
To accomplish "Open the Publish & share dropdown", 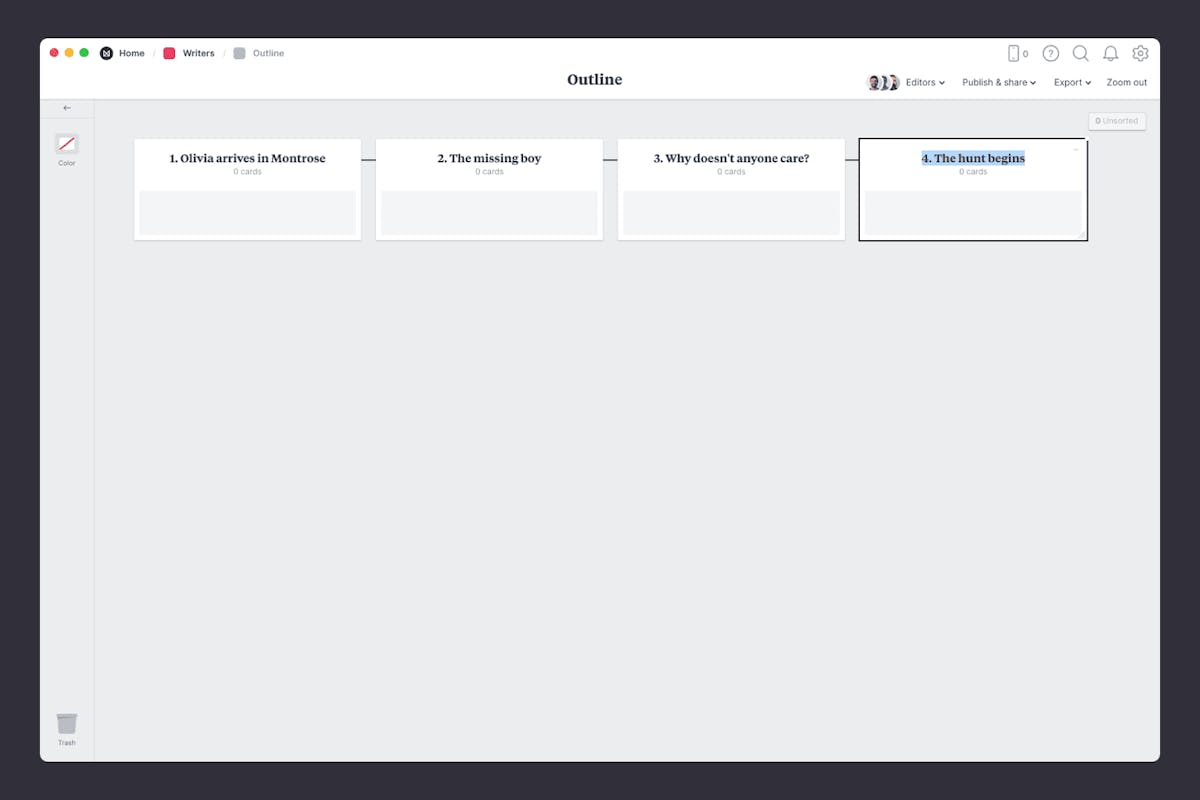I will point(998,82).
